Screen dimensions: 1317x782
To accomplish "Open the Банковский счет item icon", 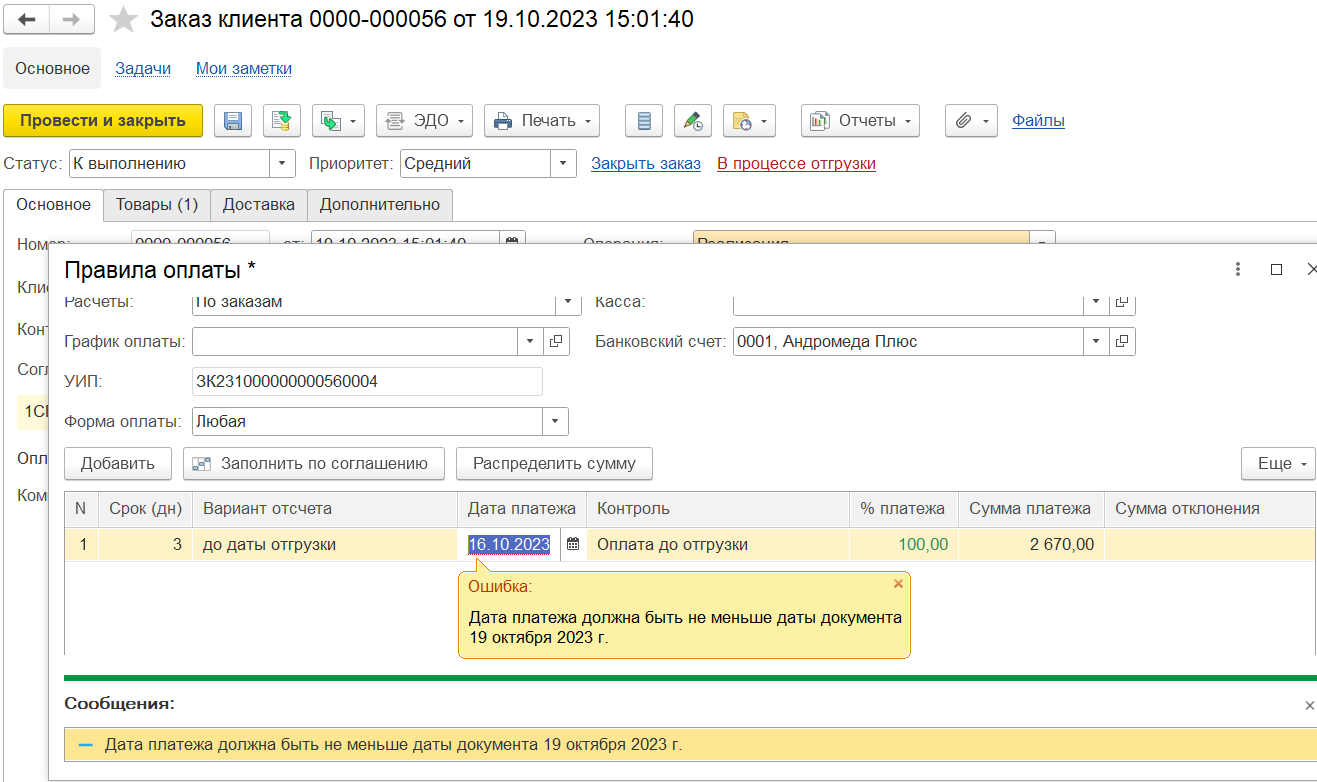I will (1123, 342).
